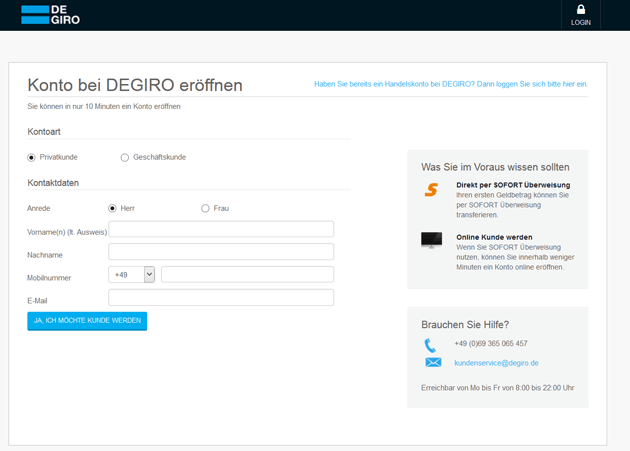Image resolution: width=630 pixels, height=451 pixels.
Task: Choose Herr as salutation
Action: click(112, 208)
